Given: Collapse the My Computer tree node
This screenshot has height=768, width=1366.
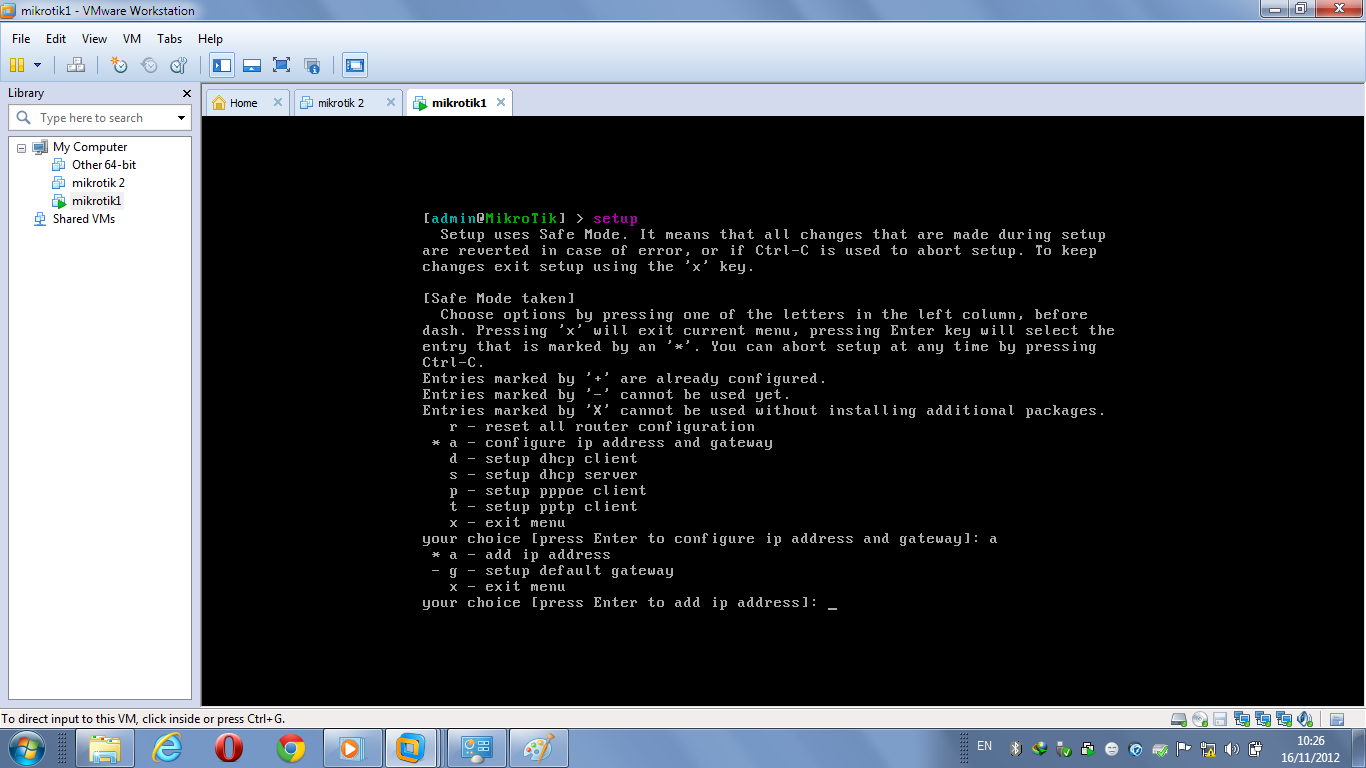Looking at the screenshot, I should tap(22, 146).
